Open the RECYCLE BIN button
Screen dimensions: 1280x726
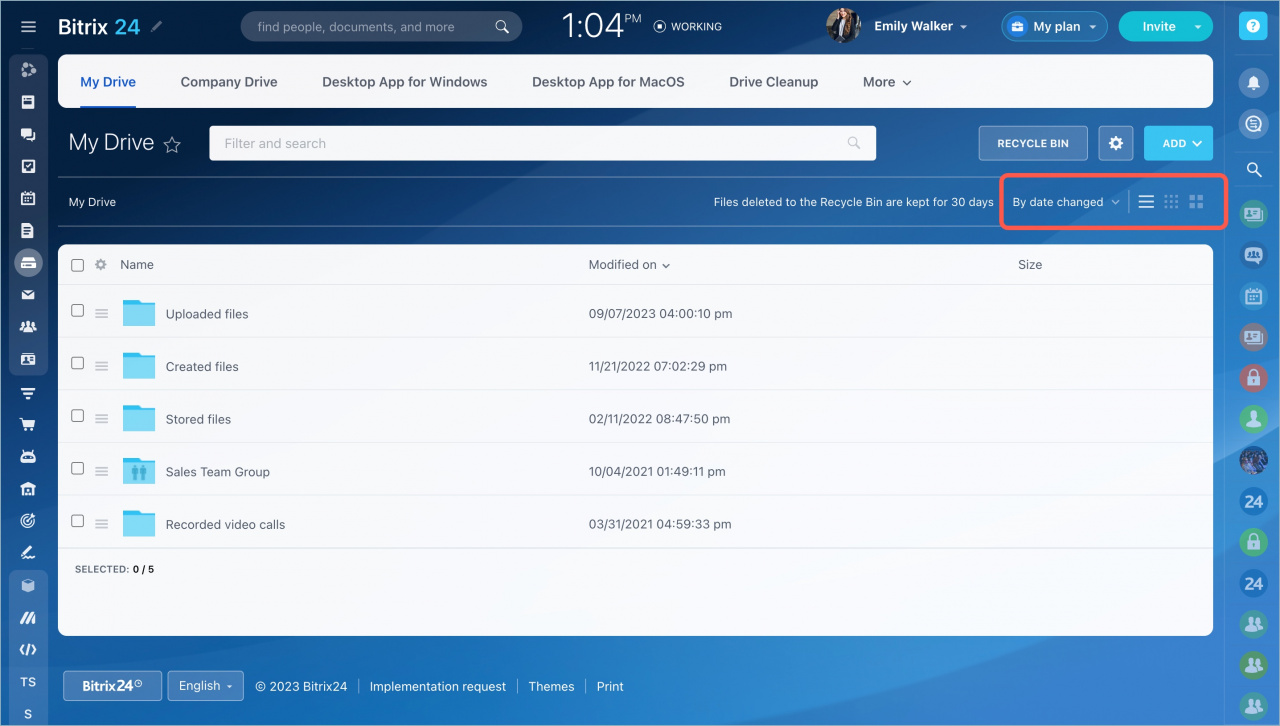click(x=1033, y=143)
